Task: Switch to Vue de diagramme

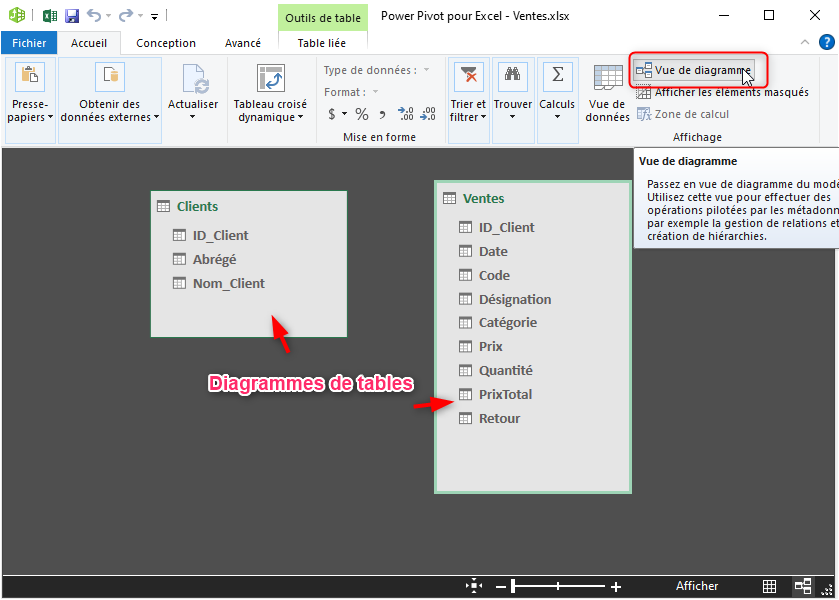Action: (695, 70)
